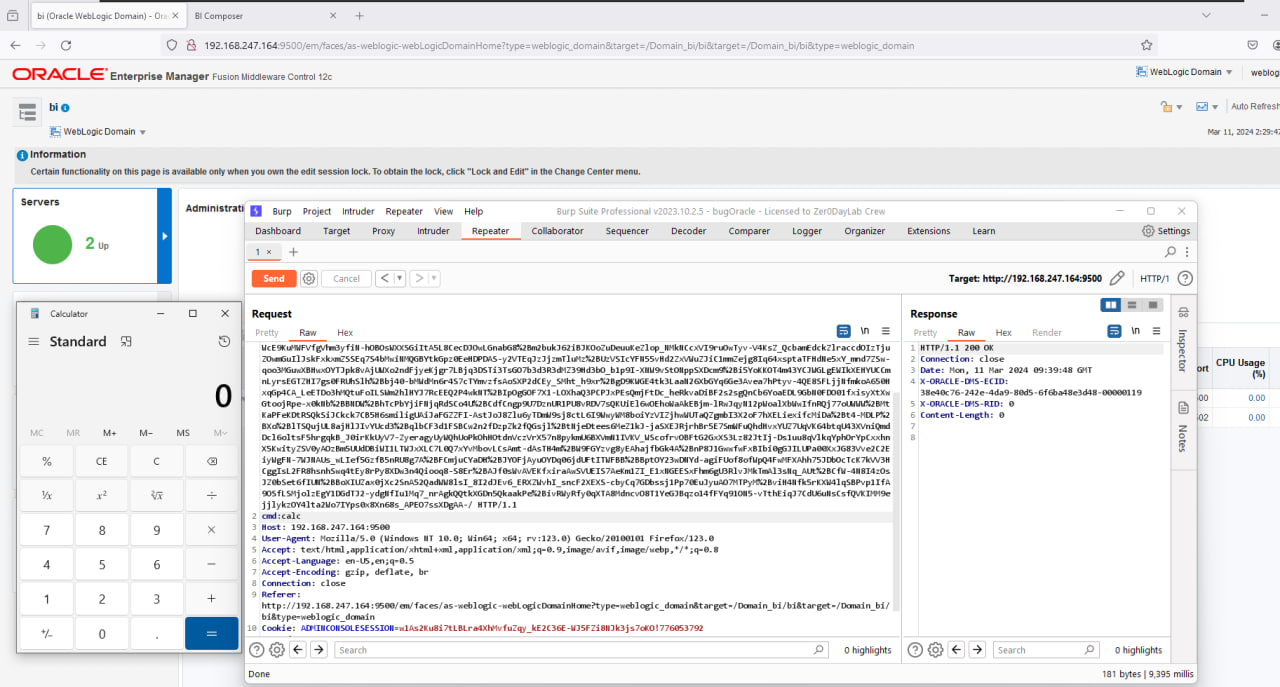Open the history forward dropdown arrow
1280x687 pixels.
[434, 279]
